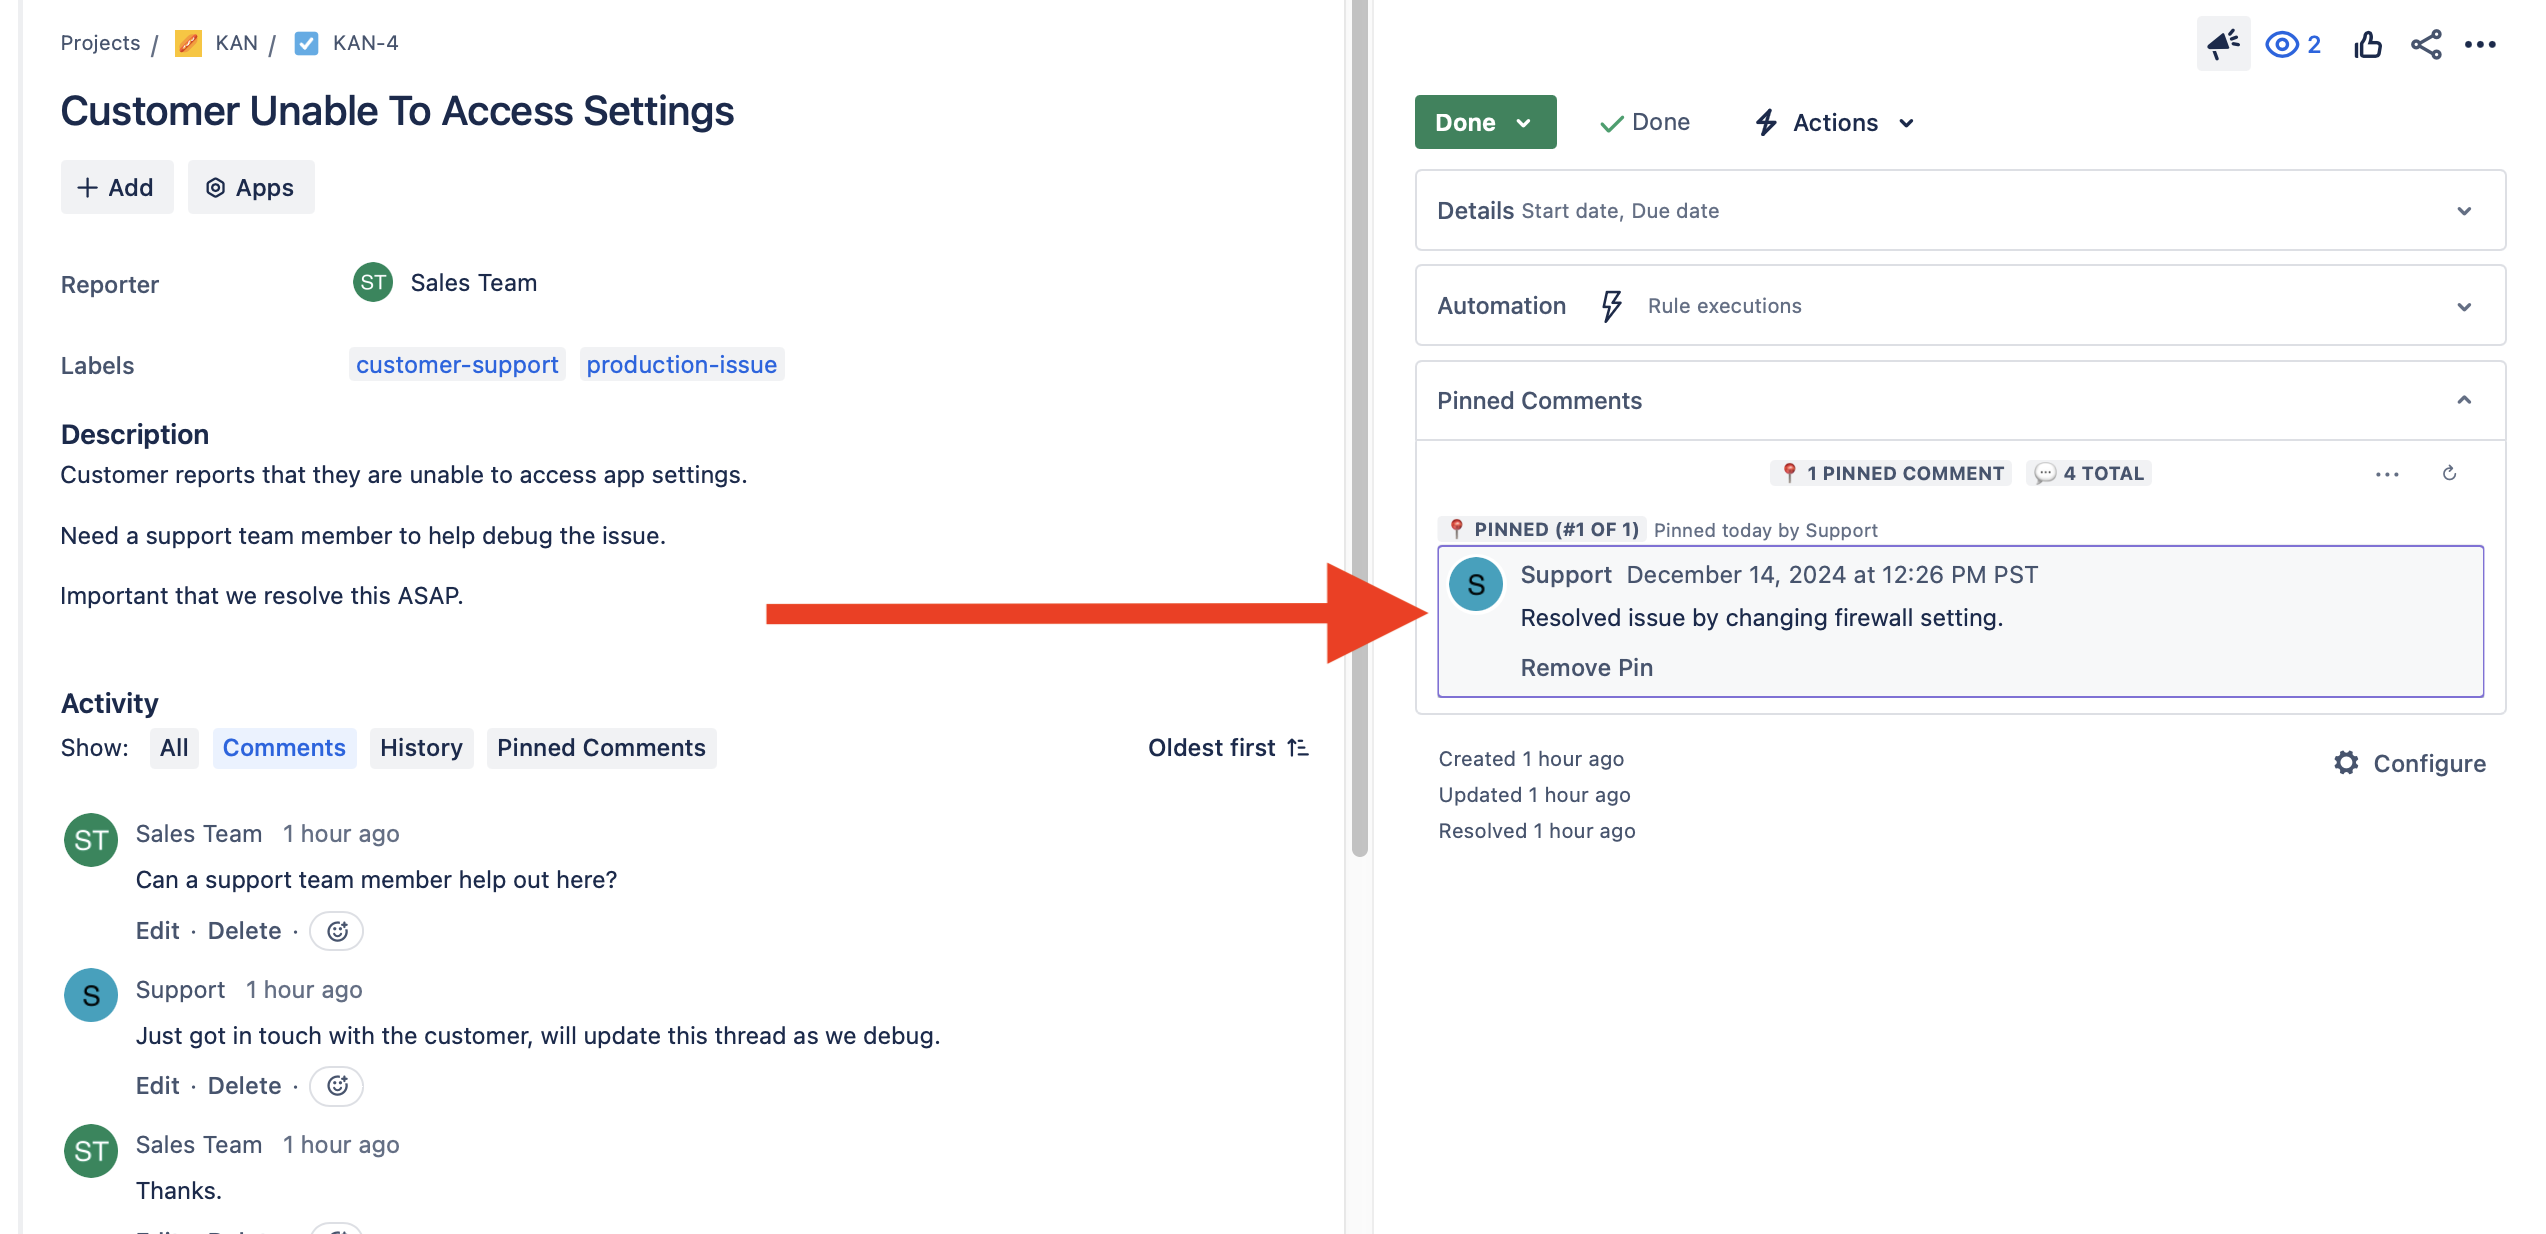Click the share icon
Screen dimensions: 2546x1234
2426,45
